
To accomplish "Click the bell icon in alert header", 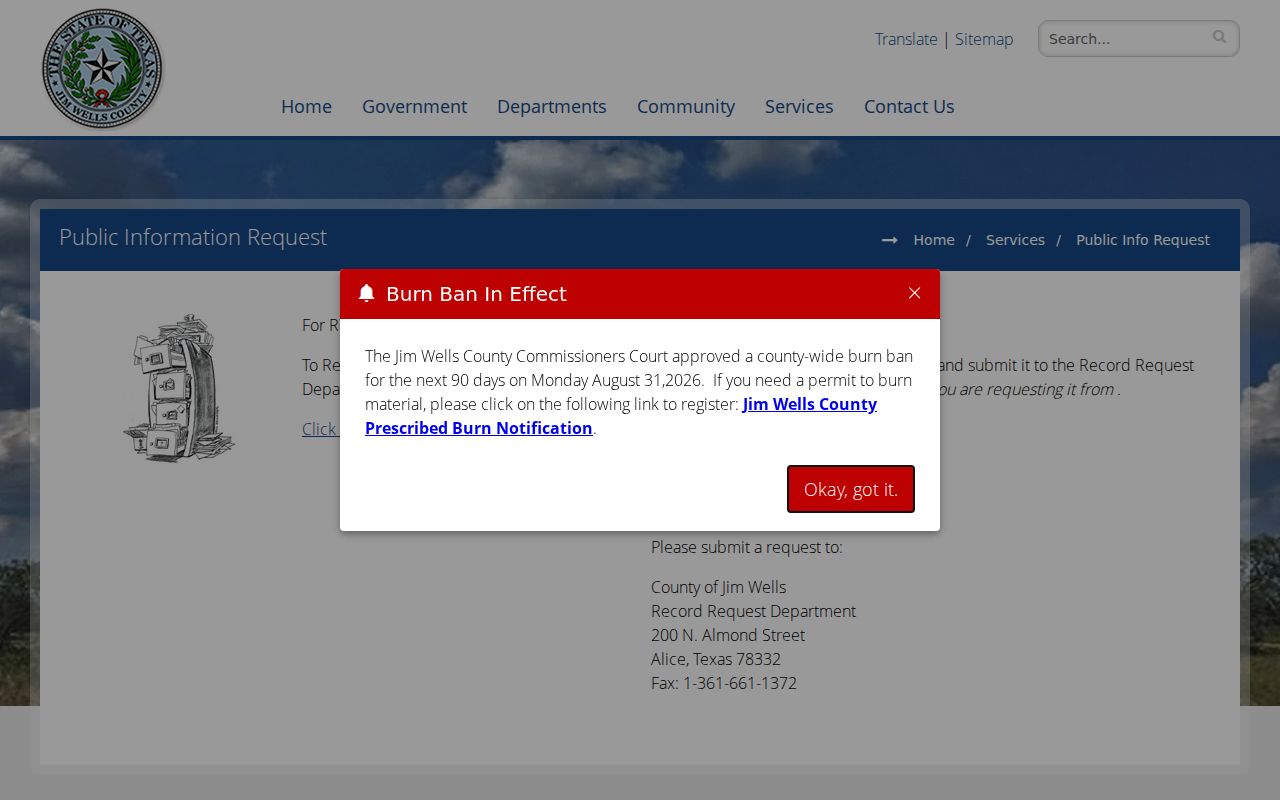I will click(x=366, y=293).
